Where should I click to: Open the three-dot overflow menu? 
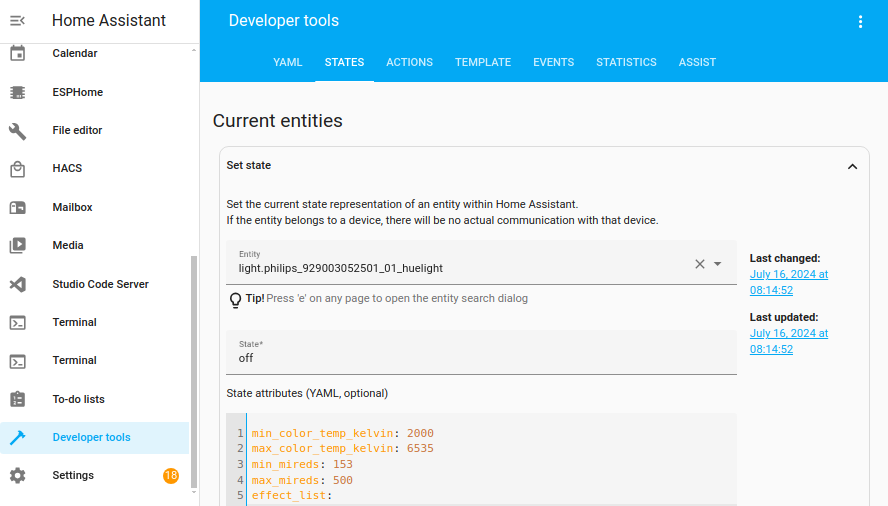pyautogui.click(x=860, y=21)
